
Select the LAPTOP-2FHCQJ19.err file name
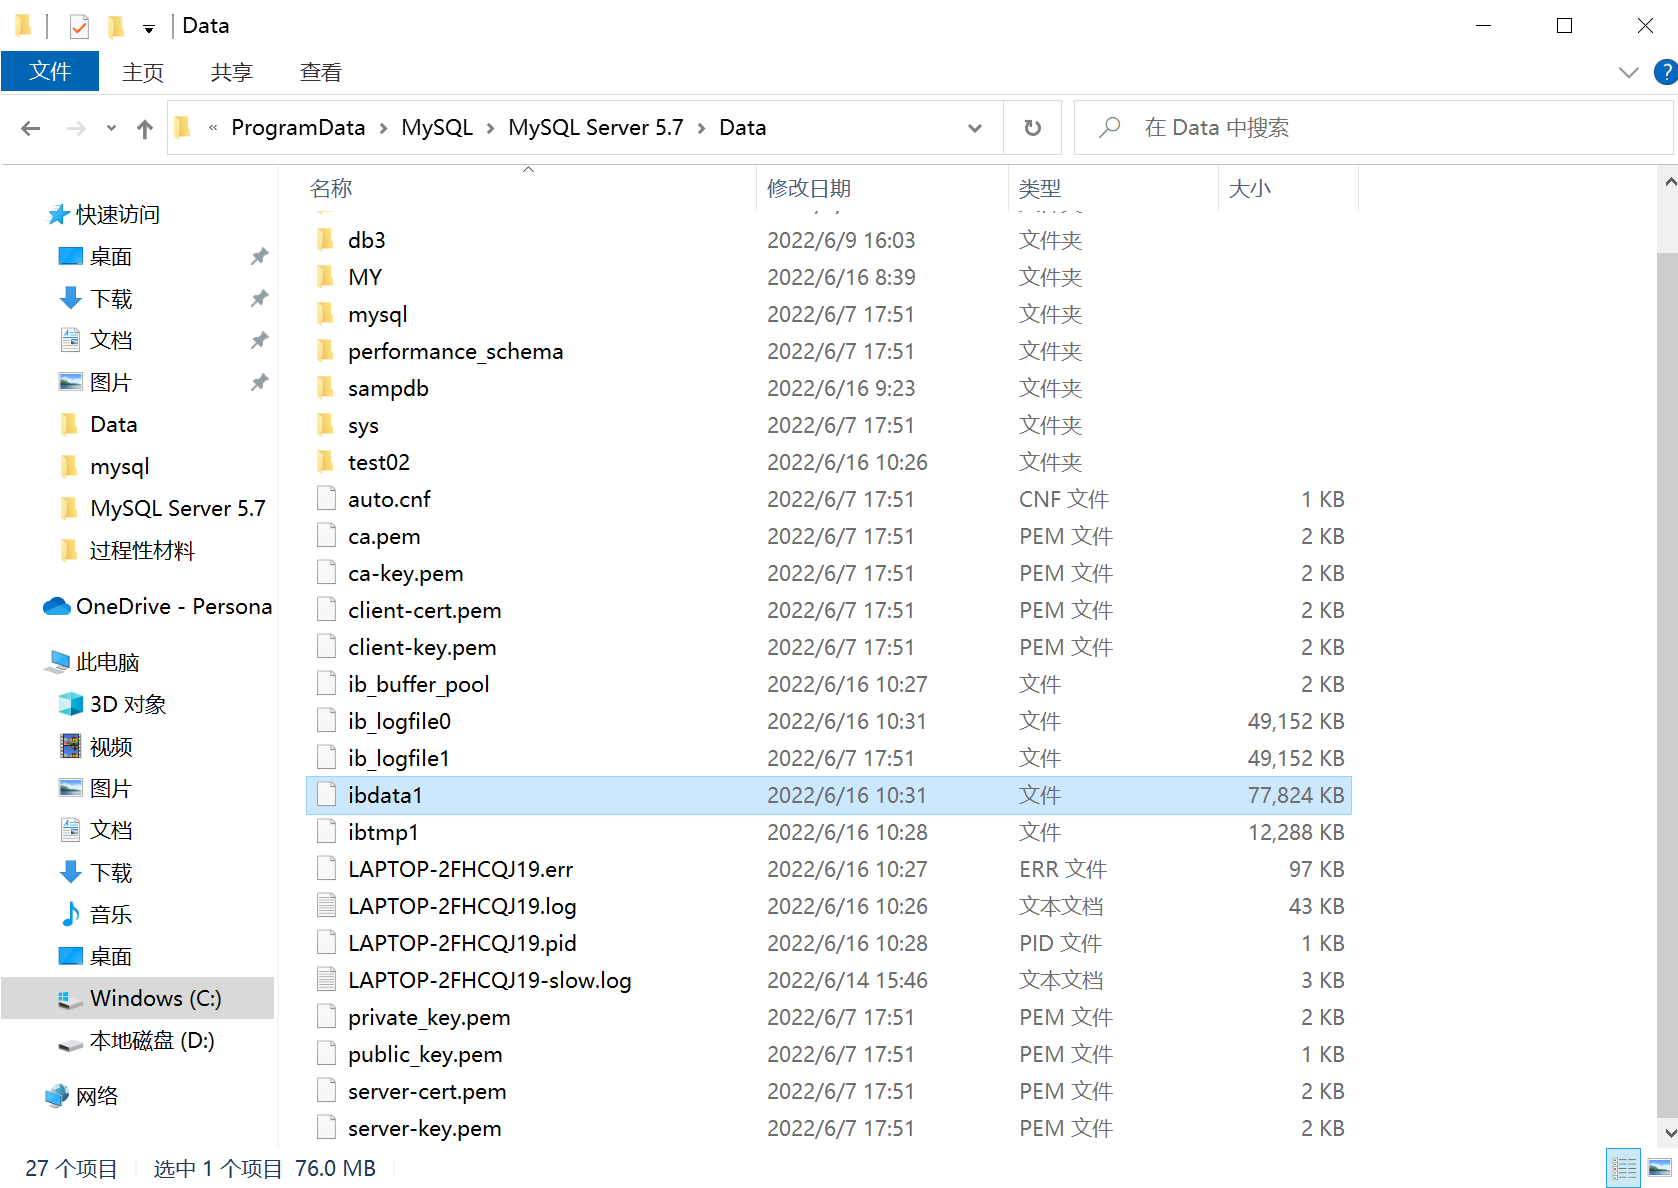tap(460, 869)
